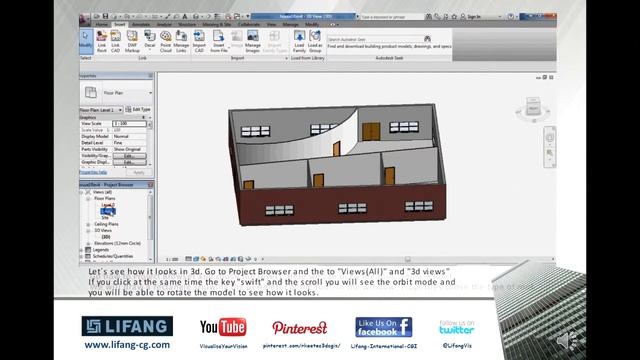Open the Quick Access Toolbar customize dropdown

coord(248,16)
